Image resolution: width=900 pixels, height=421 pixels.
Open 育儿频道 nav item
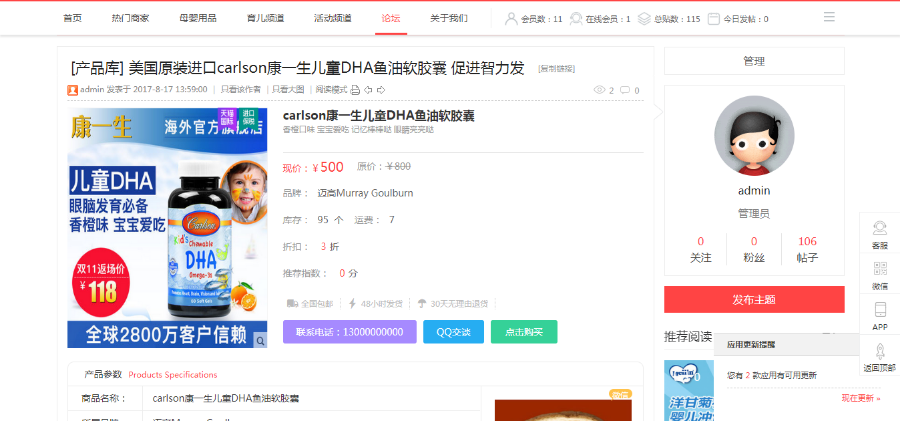click(x=266, y=18)
